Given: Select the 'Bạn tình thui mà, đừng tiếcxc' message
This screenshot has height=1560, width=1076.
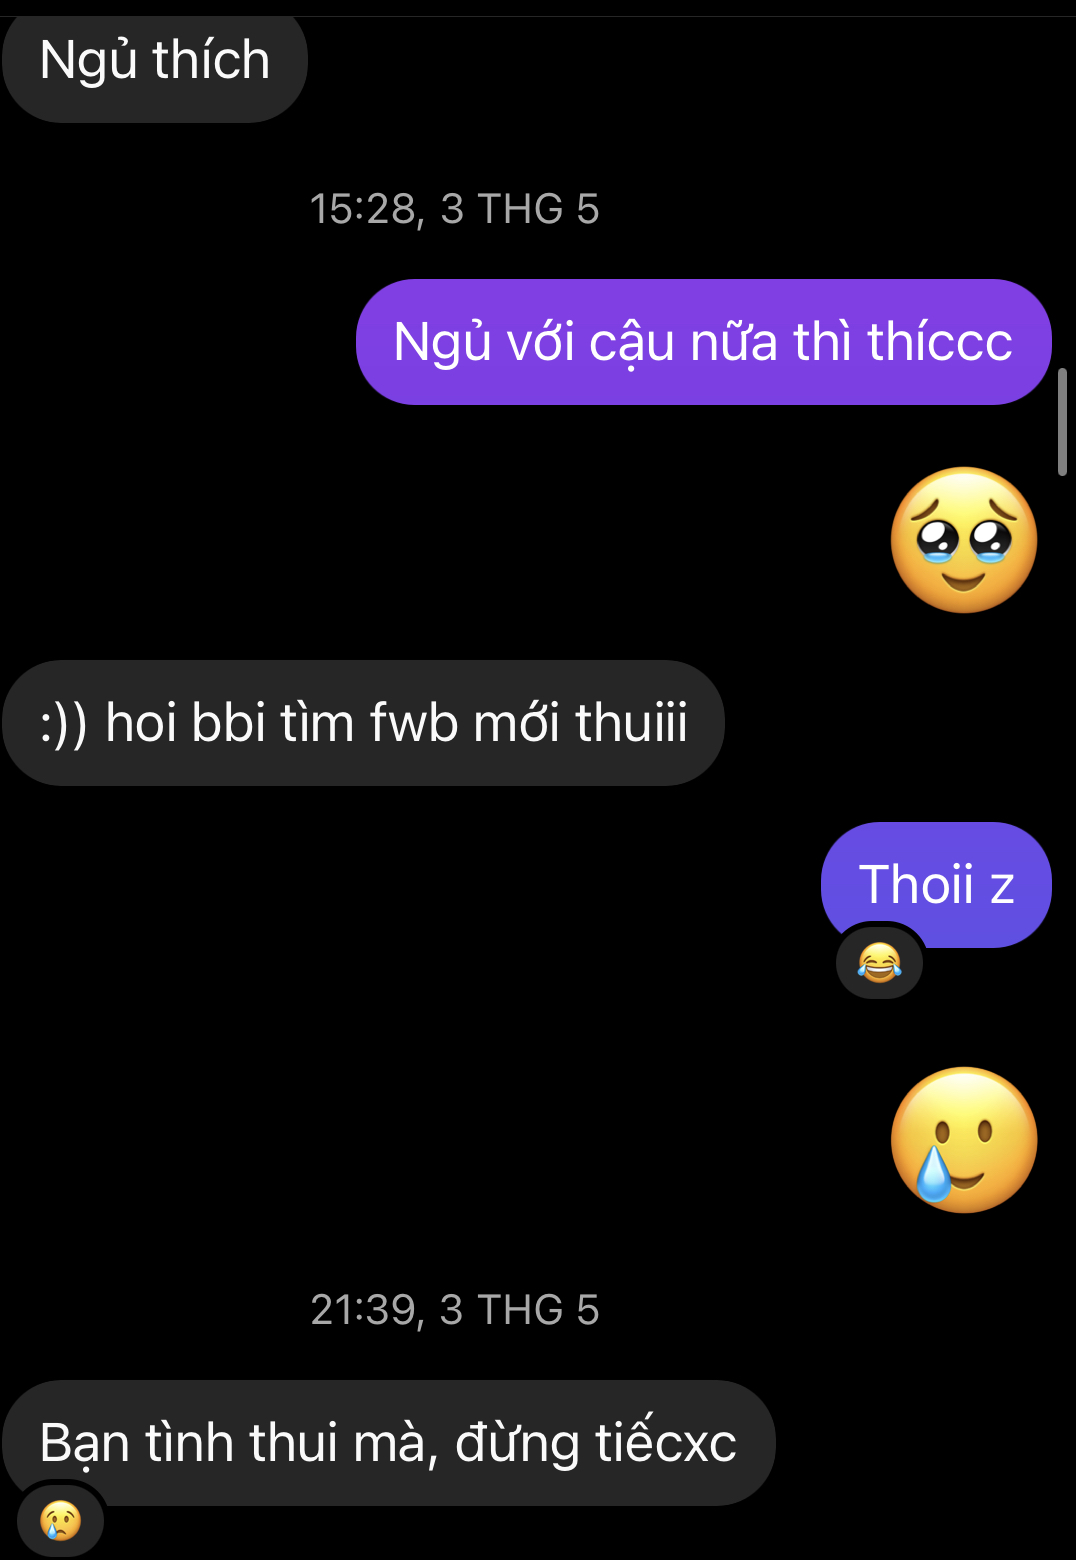Looking at the screenshot, I should [x=389, y=1443].
